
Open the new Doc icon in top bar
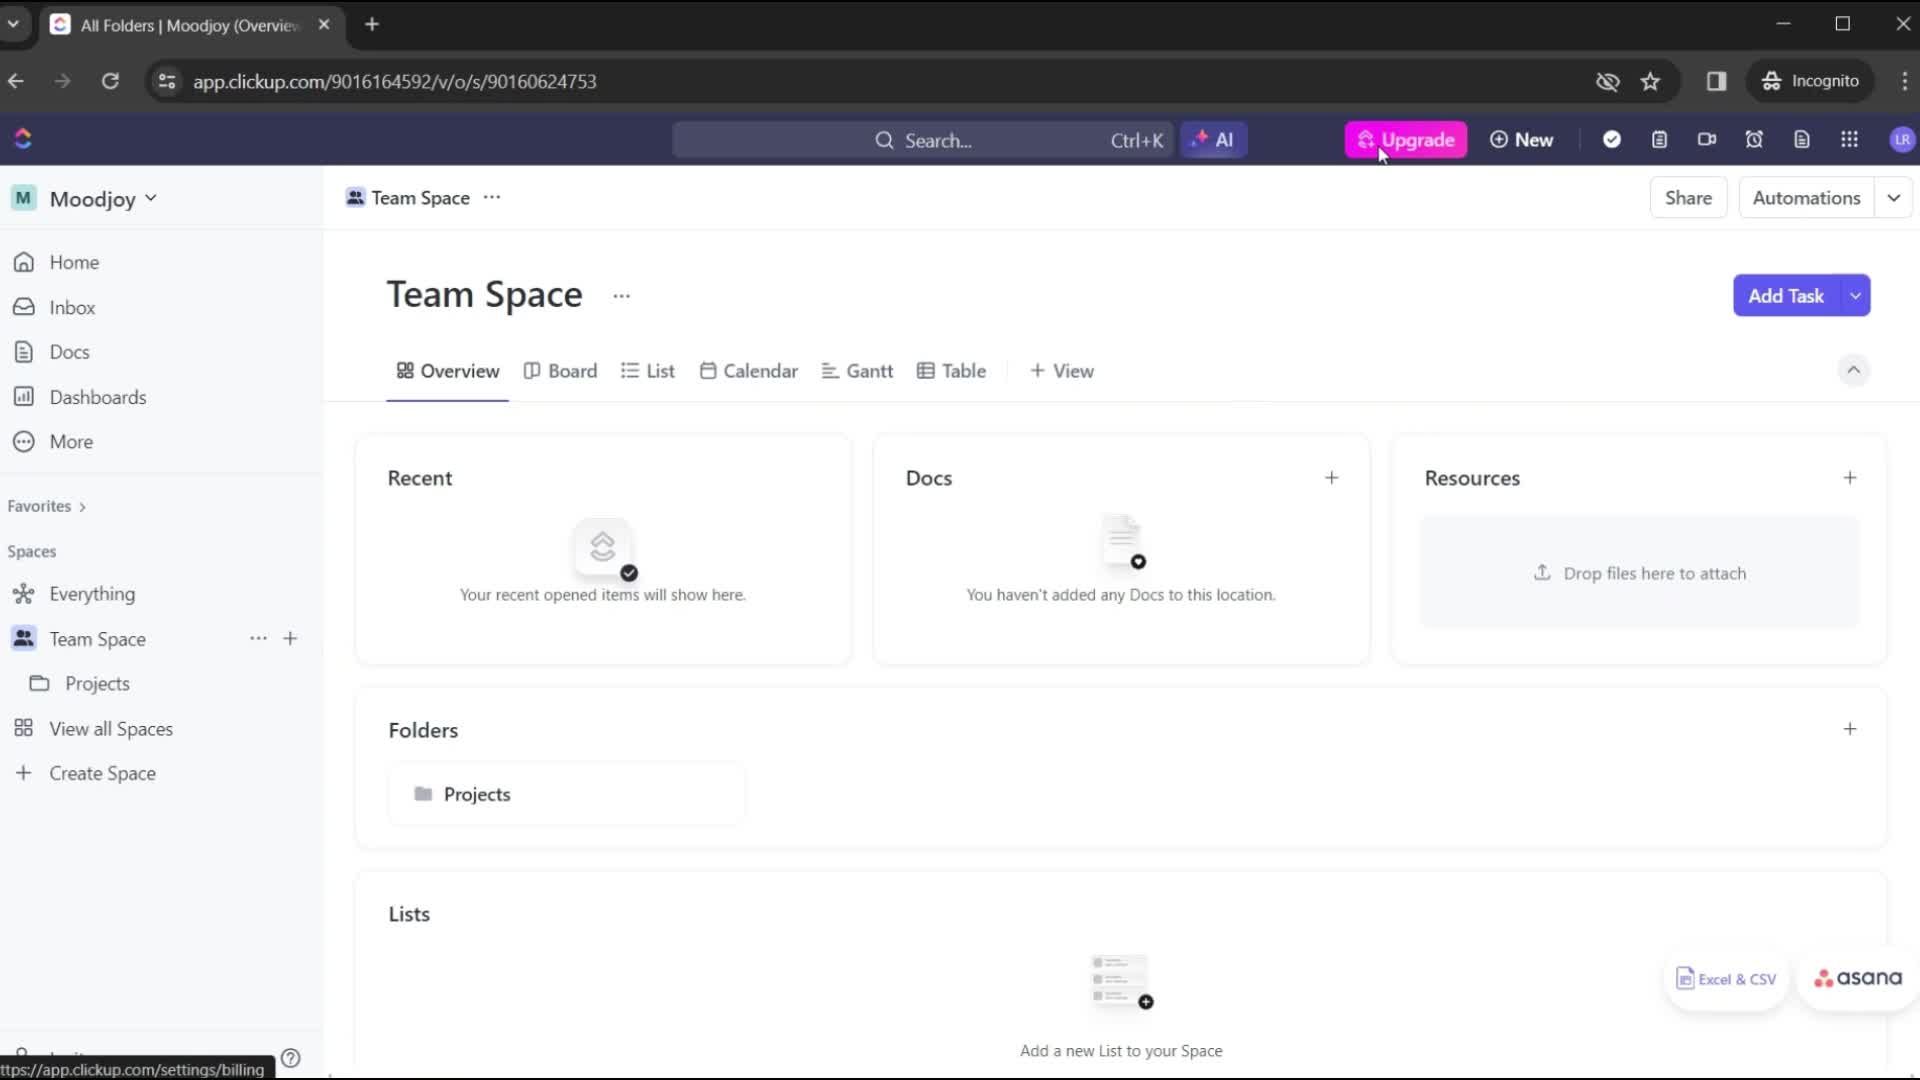(x=1802, y=140)
